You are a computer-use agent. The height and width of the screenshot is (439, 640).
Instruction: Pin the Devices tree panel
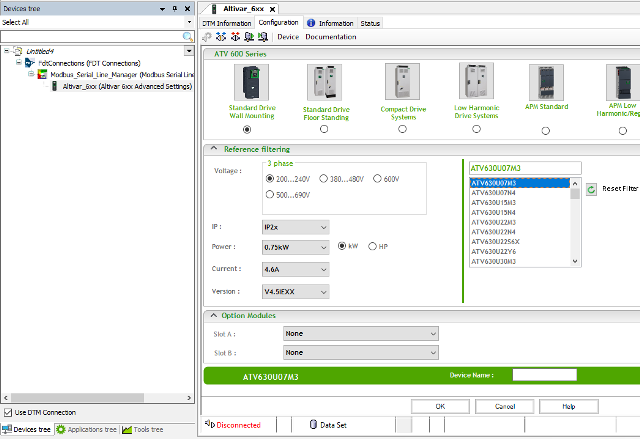pos(174,8)
